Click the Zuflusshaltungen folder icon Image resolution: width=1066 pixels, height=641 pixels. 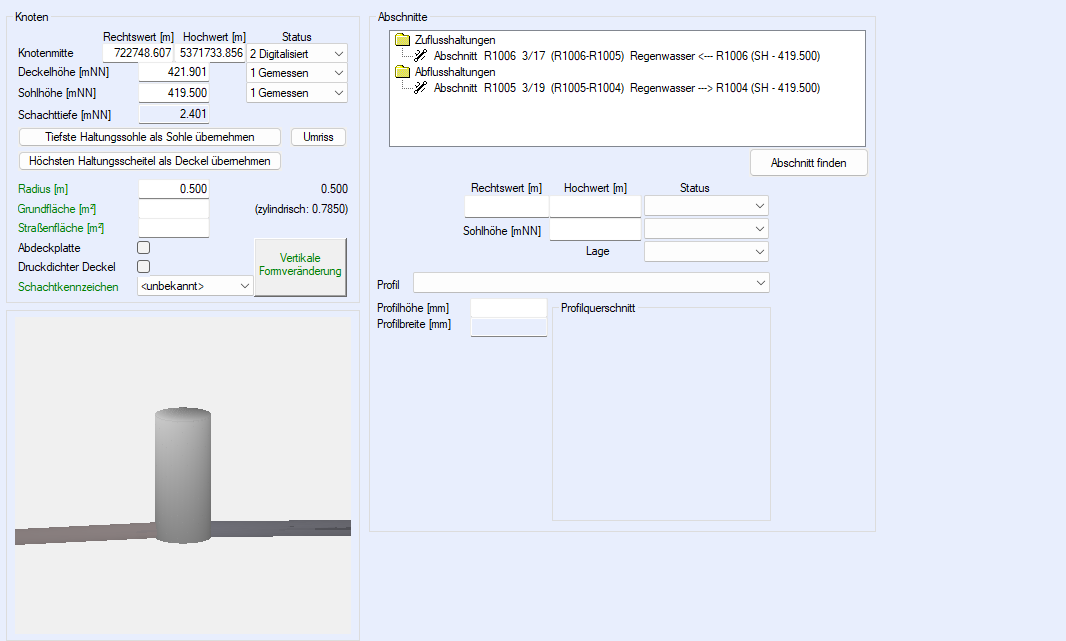tap(403, 40)
